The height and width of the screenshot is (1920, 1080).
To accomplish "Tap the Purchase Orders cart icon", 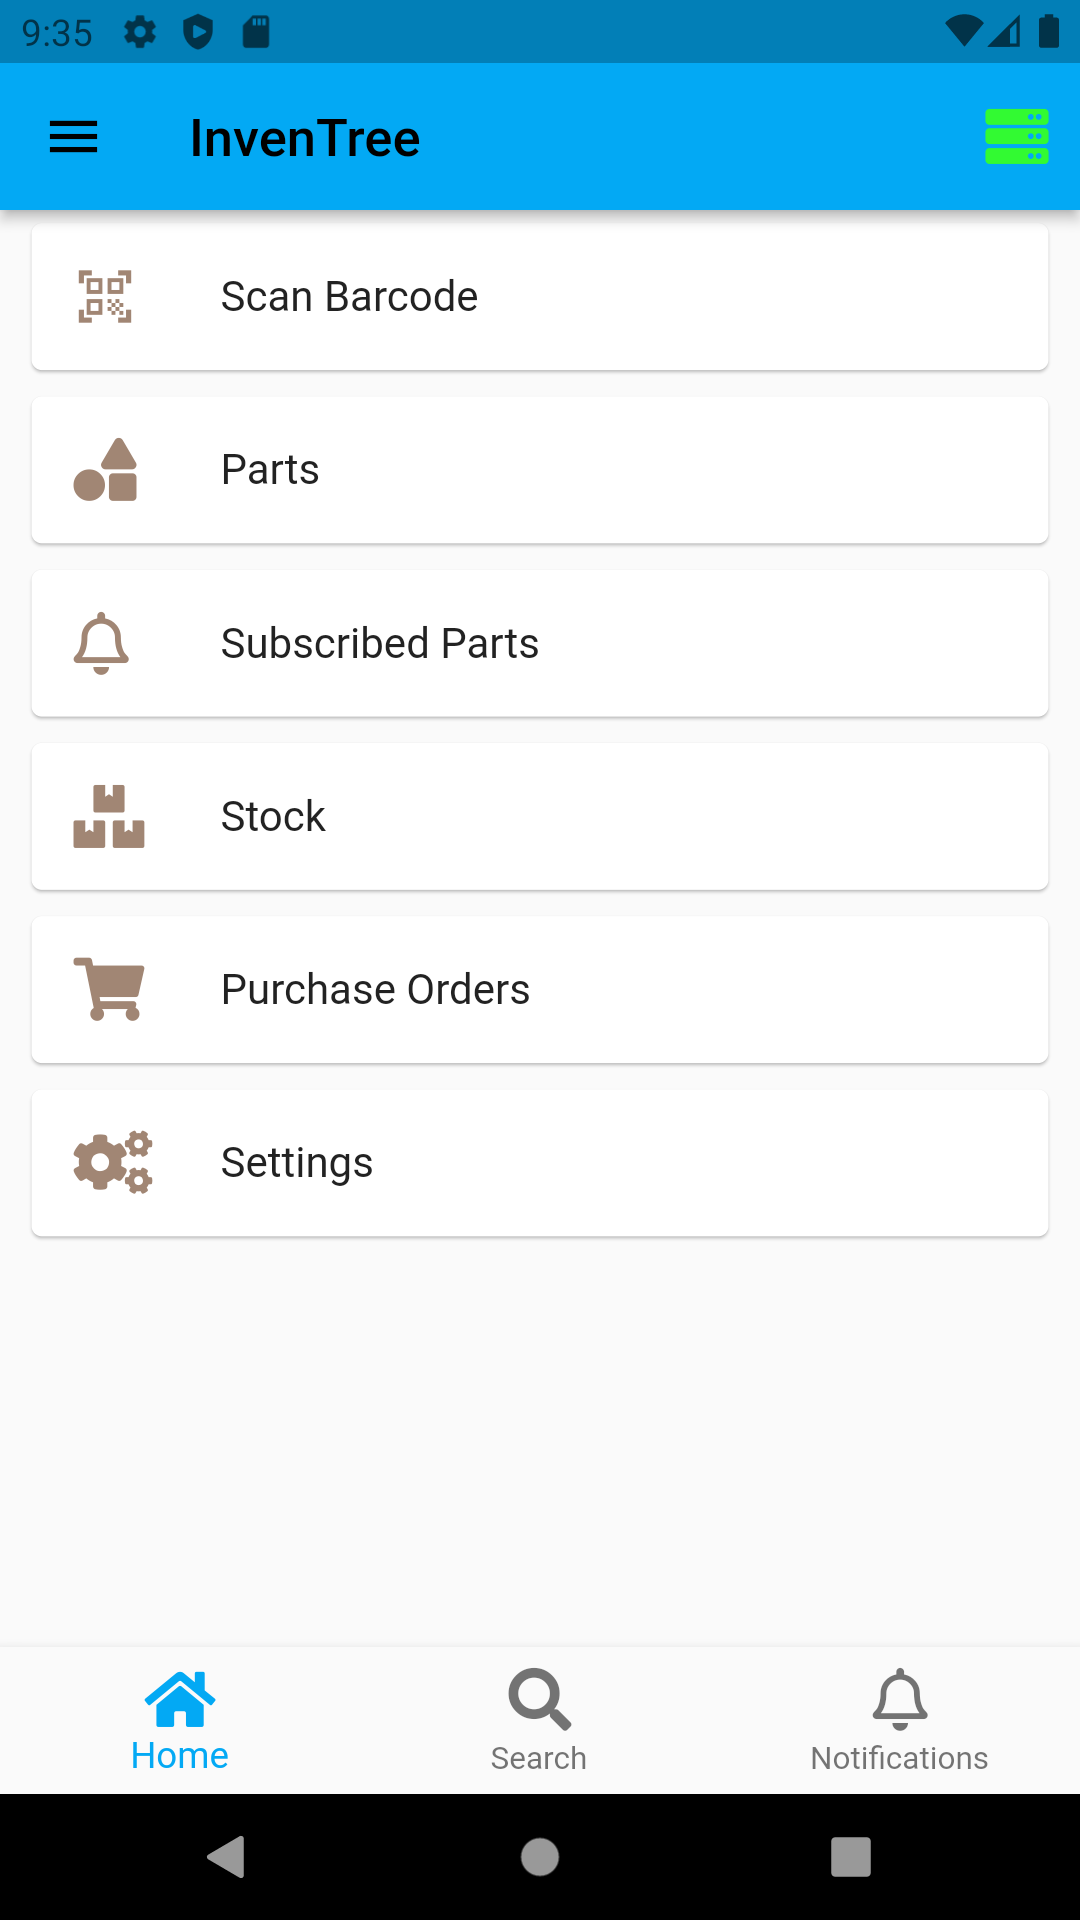I will click(109, 989).
